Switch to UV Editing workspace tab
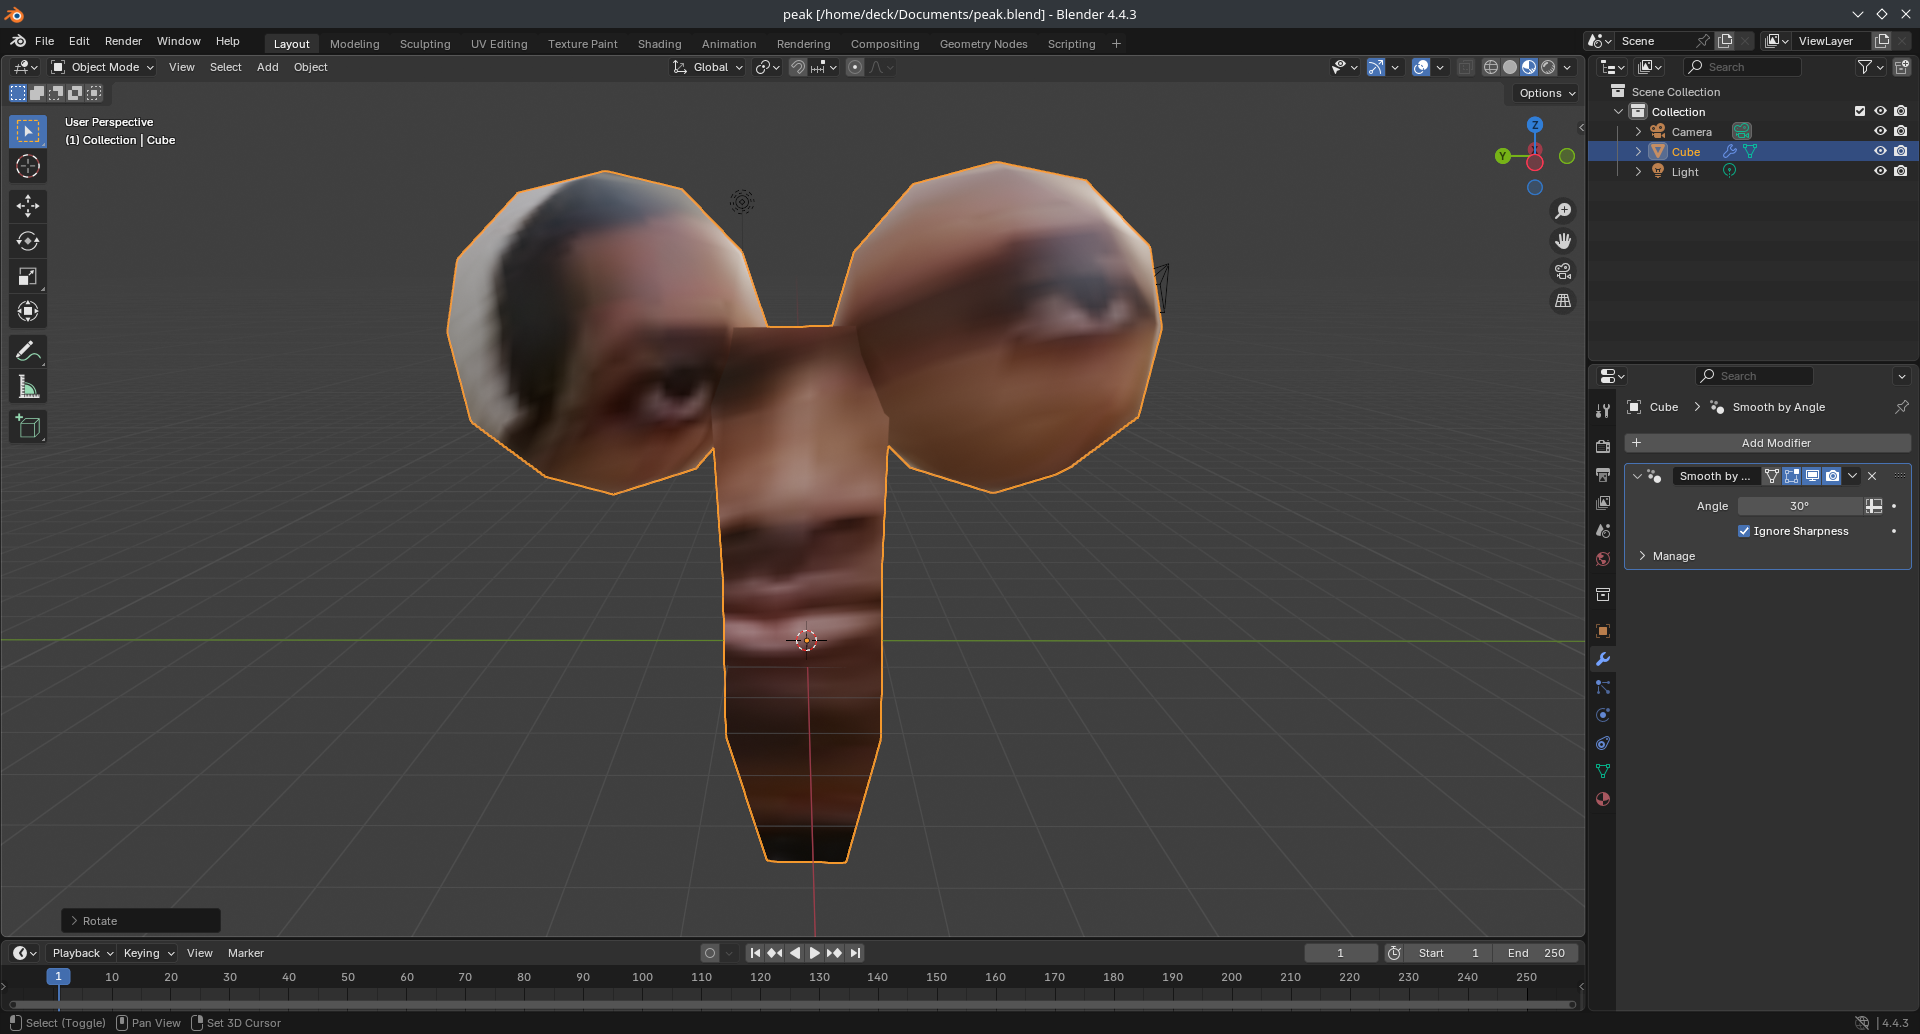Viewport: 1920px width, 1034px height. click(x=499, y=44)
